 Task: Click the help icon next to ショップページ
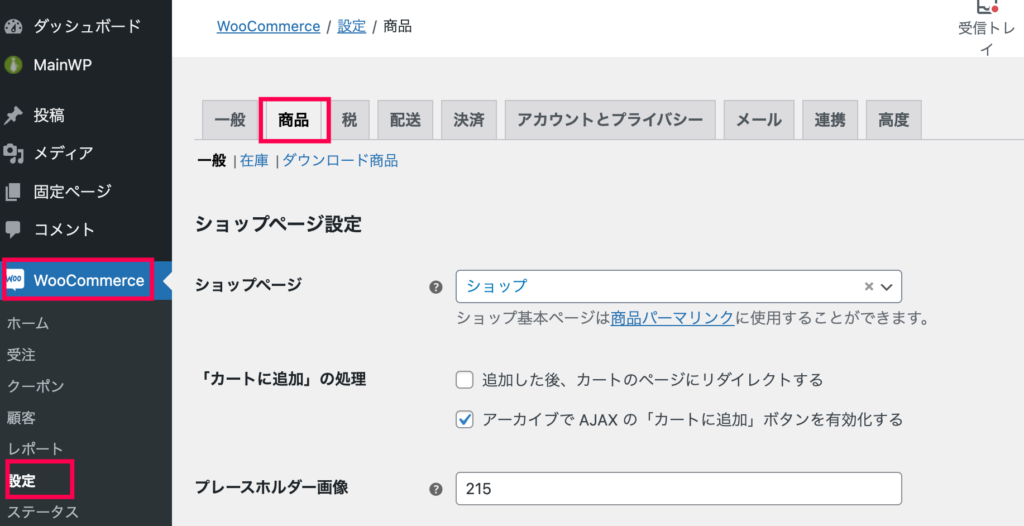pos(436,287)
